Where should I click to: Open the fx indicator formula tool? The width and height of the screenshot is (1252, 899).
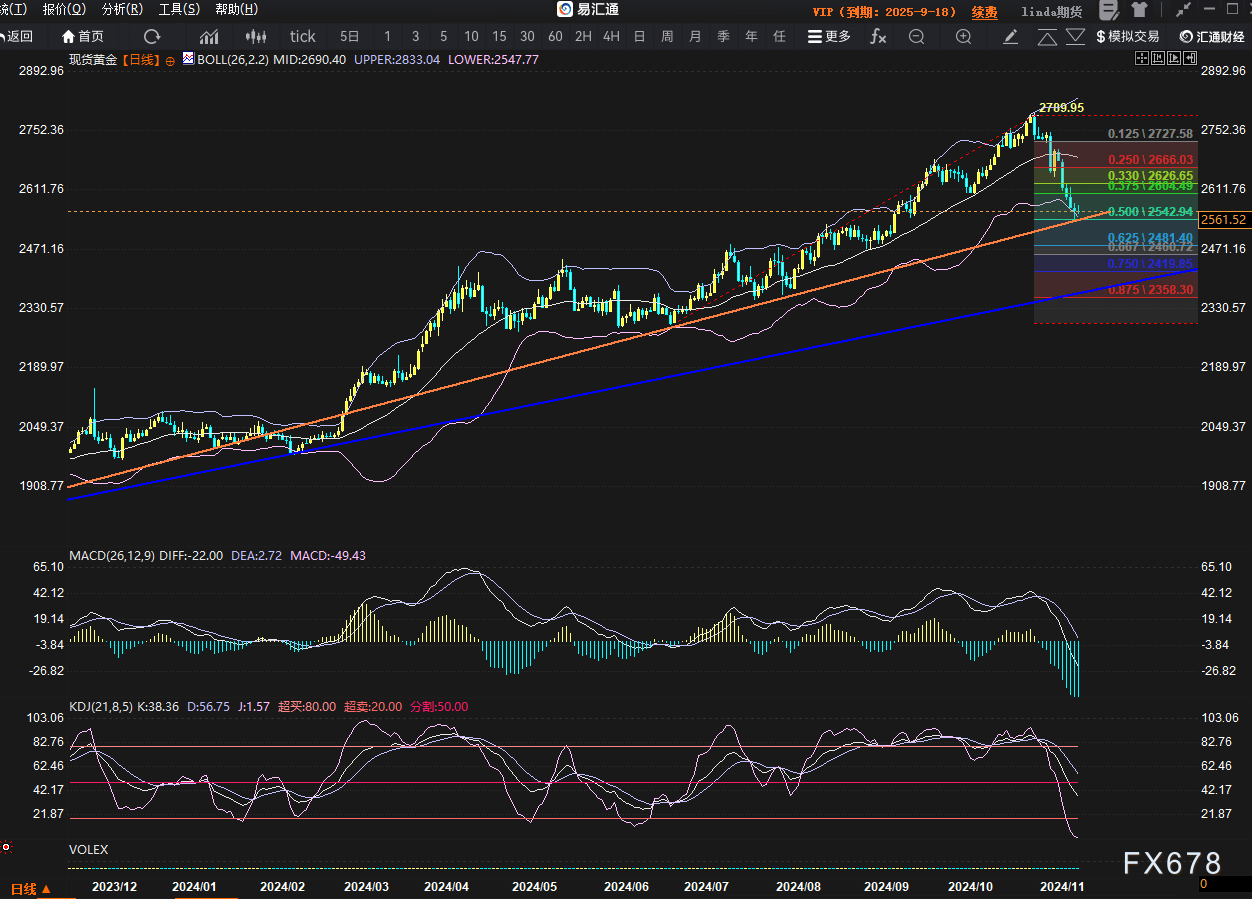[878, 36]
